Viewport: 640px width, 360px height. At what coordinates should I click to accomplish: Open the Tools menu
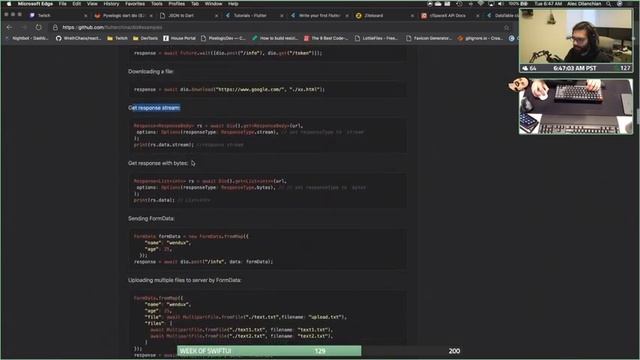[x=157, y=4]
